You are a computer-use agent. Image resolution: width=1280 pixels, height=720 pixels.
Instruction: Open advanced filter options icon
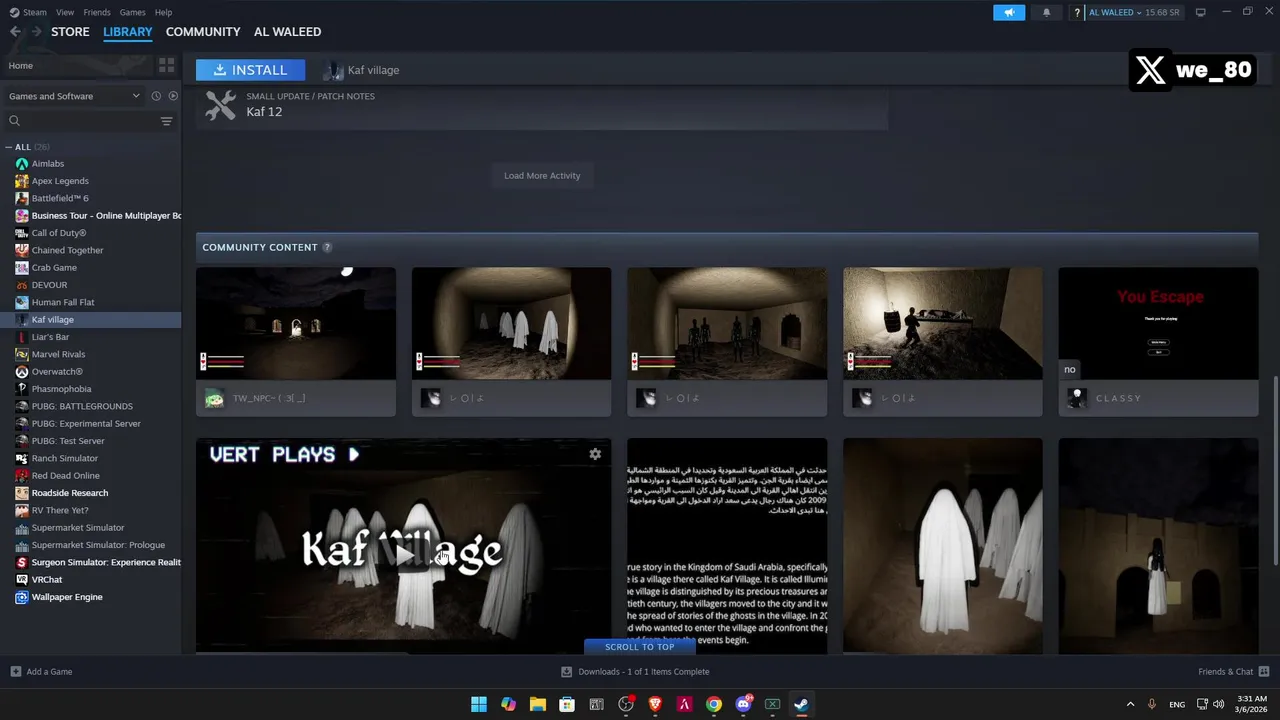tap(167, 121)
